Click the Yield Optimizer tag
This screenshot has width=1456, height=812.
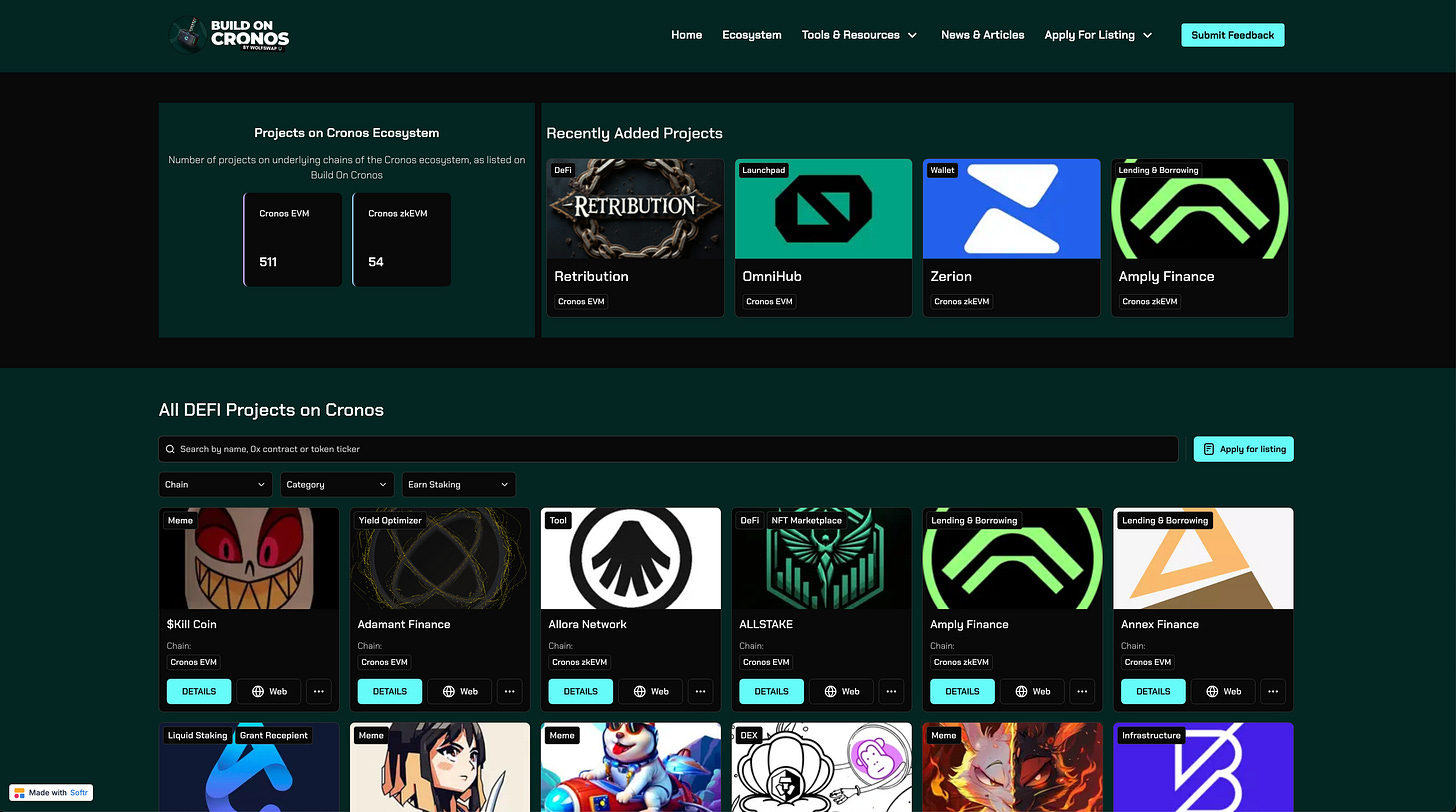click(390, 520)
